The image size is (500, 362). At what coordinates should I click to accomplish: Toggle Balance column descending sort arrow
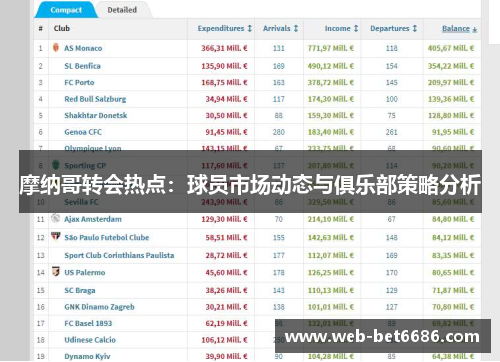pyautogui.click(x=475, y=30)
